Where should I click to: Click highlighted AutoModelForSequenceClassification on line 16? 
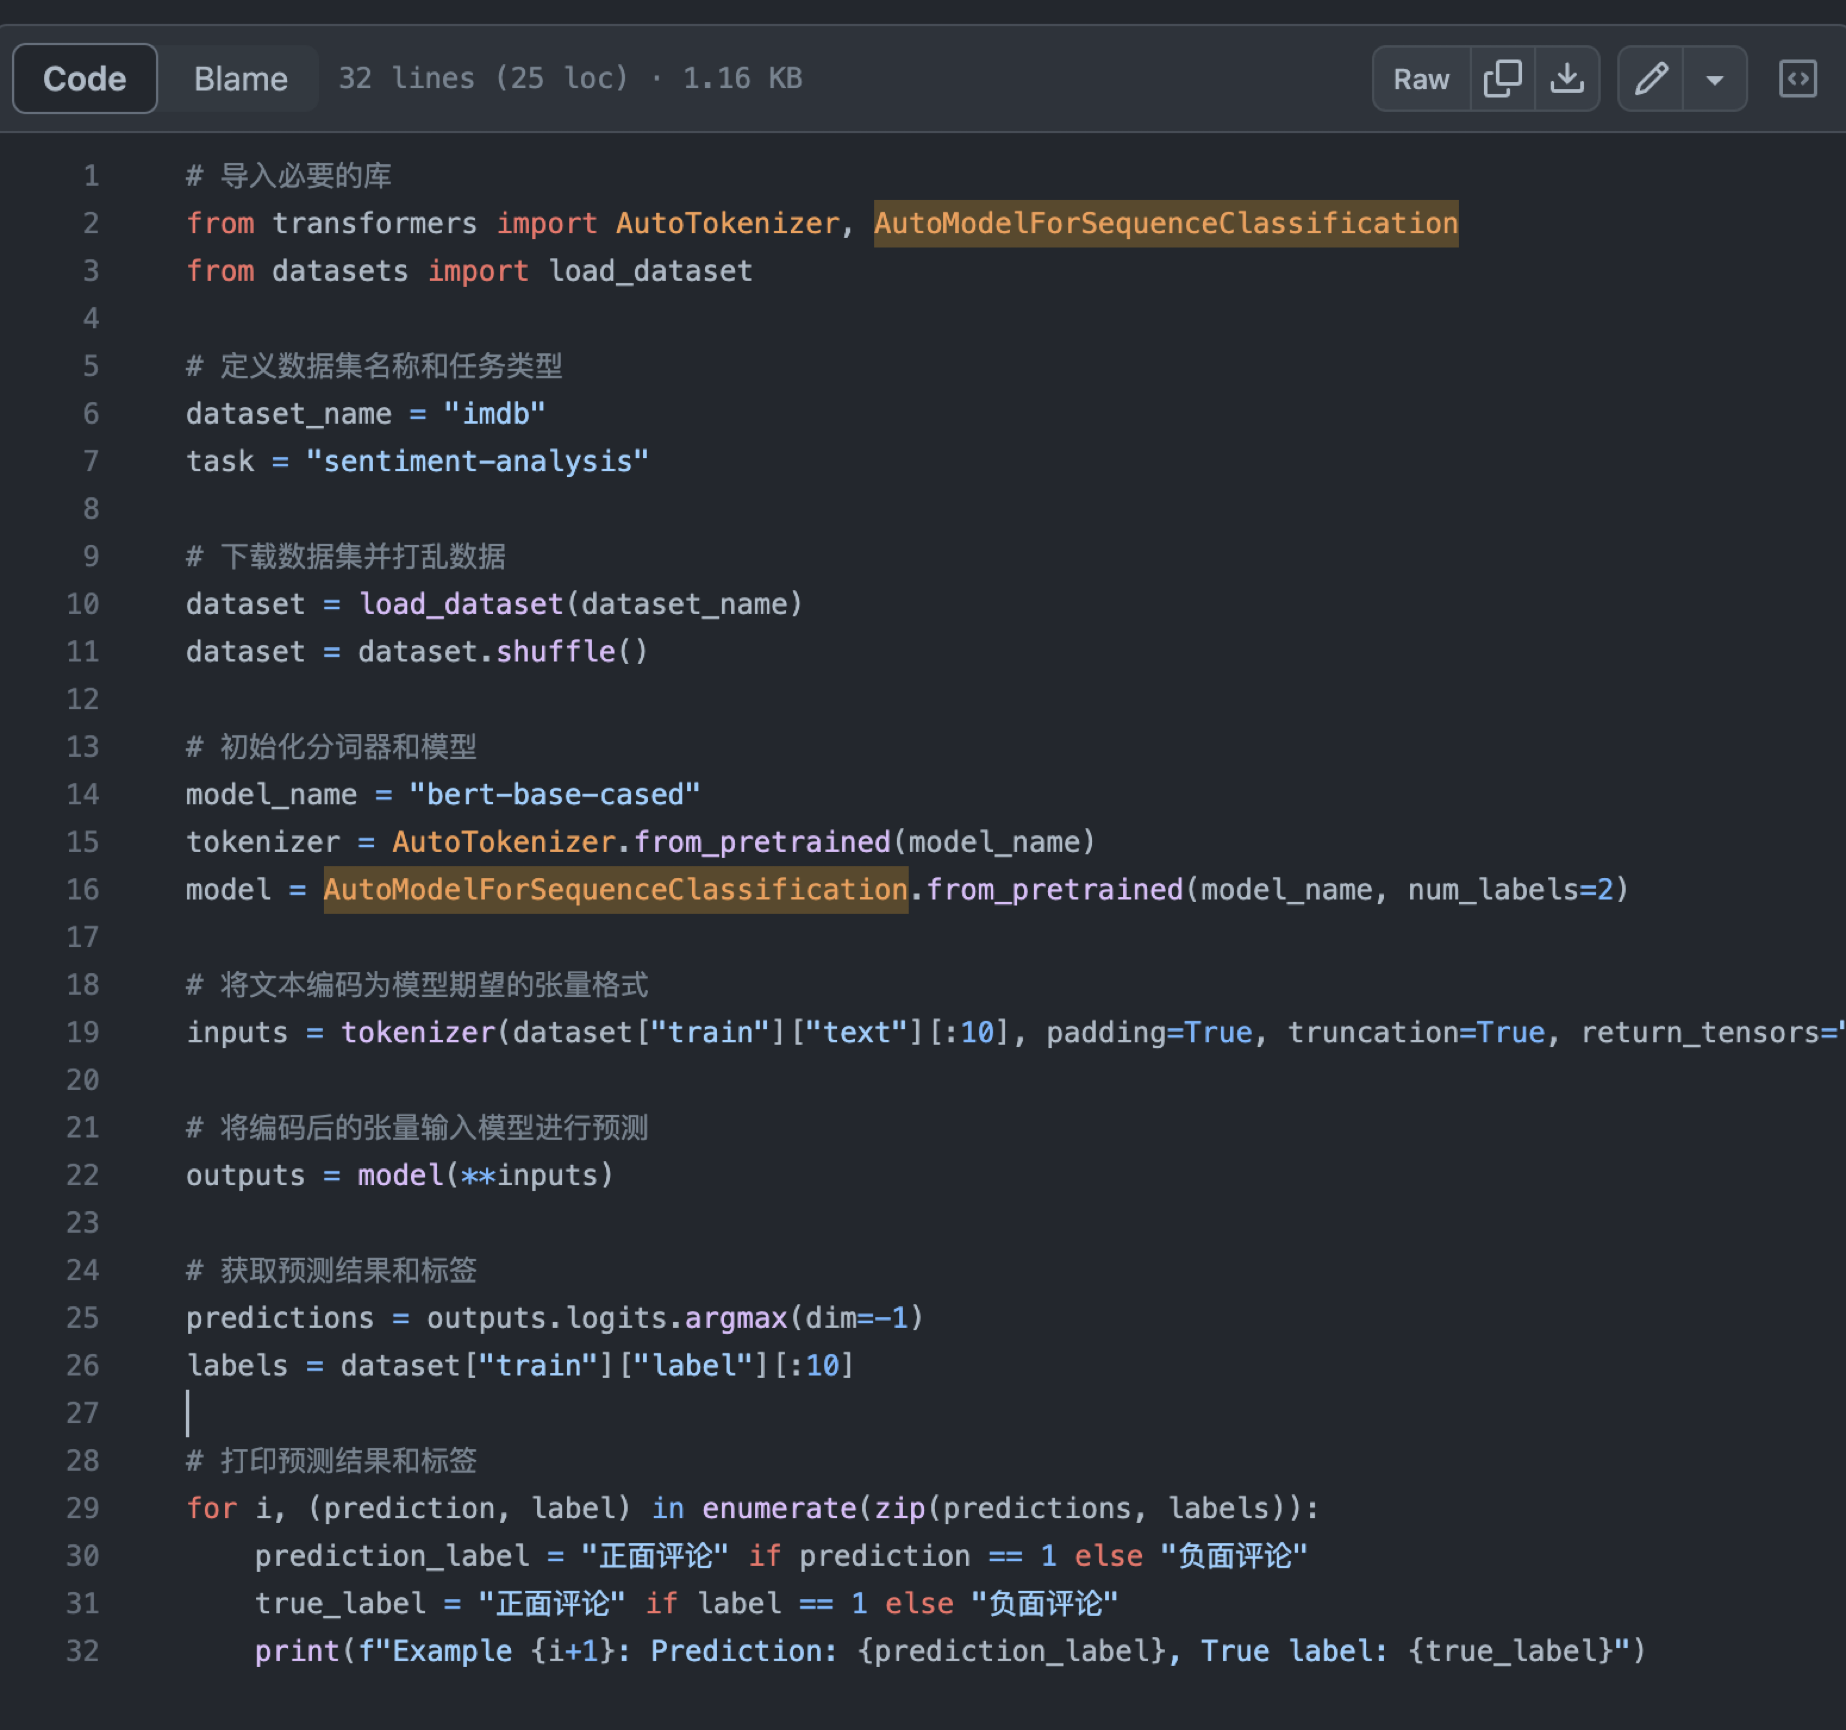pos(615,890)
